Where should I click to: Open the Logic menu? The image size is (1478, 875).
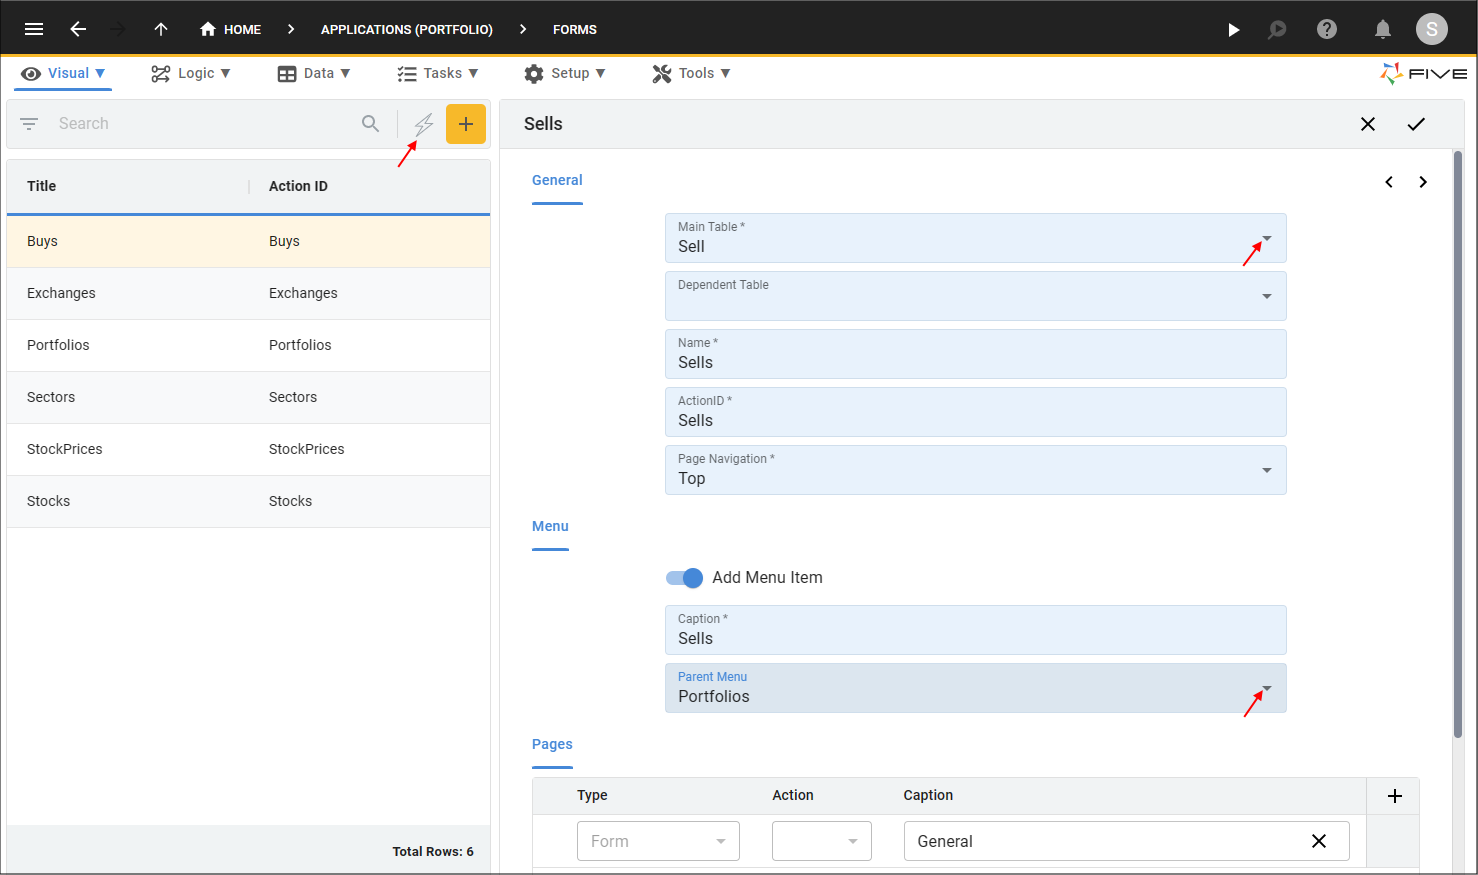tap(191, 73)
